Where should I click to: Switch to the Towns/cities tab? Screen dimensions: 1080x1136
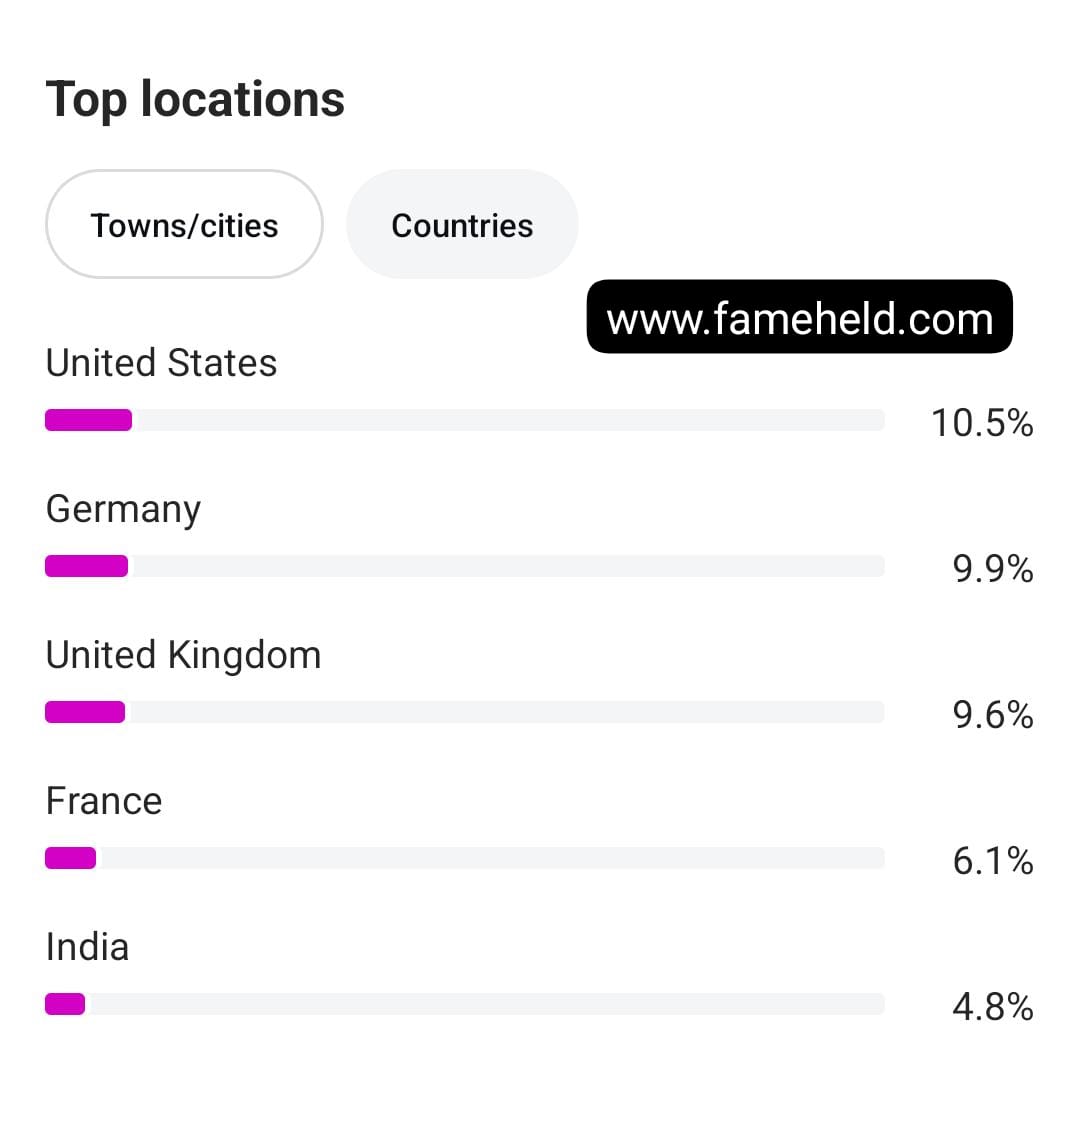184,225
